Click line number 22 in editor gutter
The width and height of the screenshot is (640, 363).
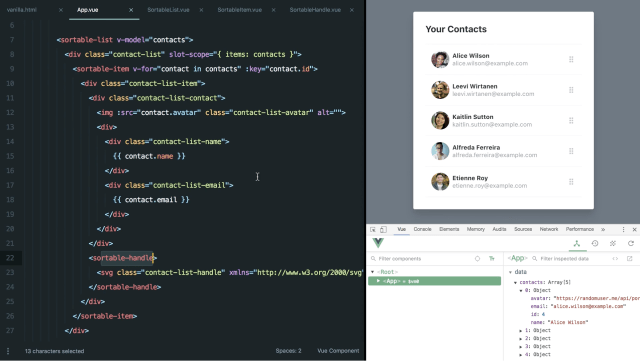(10, 258)
